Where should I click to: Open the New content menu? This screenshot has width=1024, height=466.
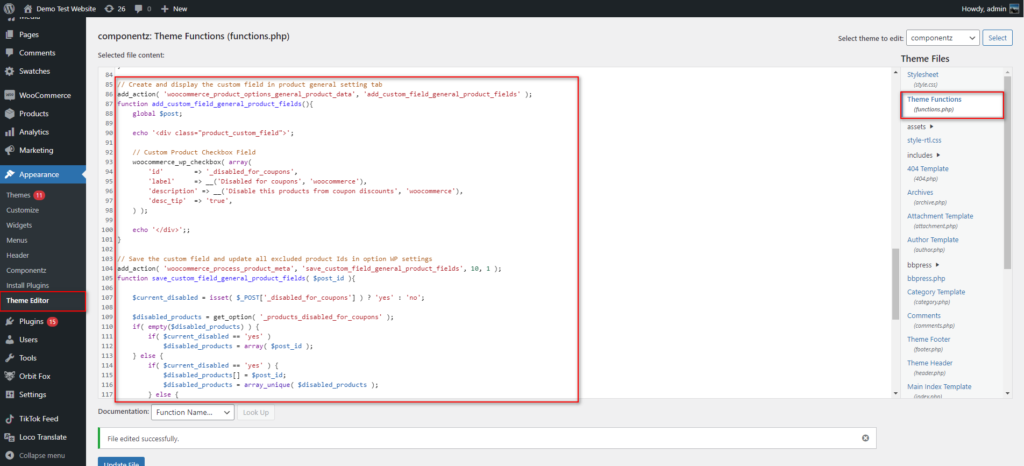coord(174,9)
